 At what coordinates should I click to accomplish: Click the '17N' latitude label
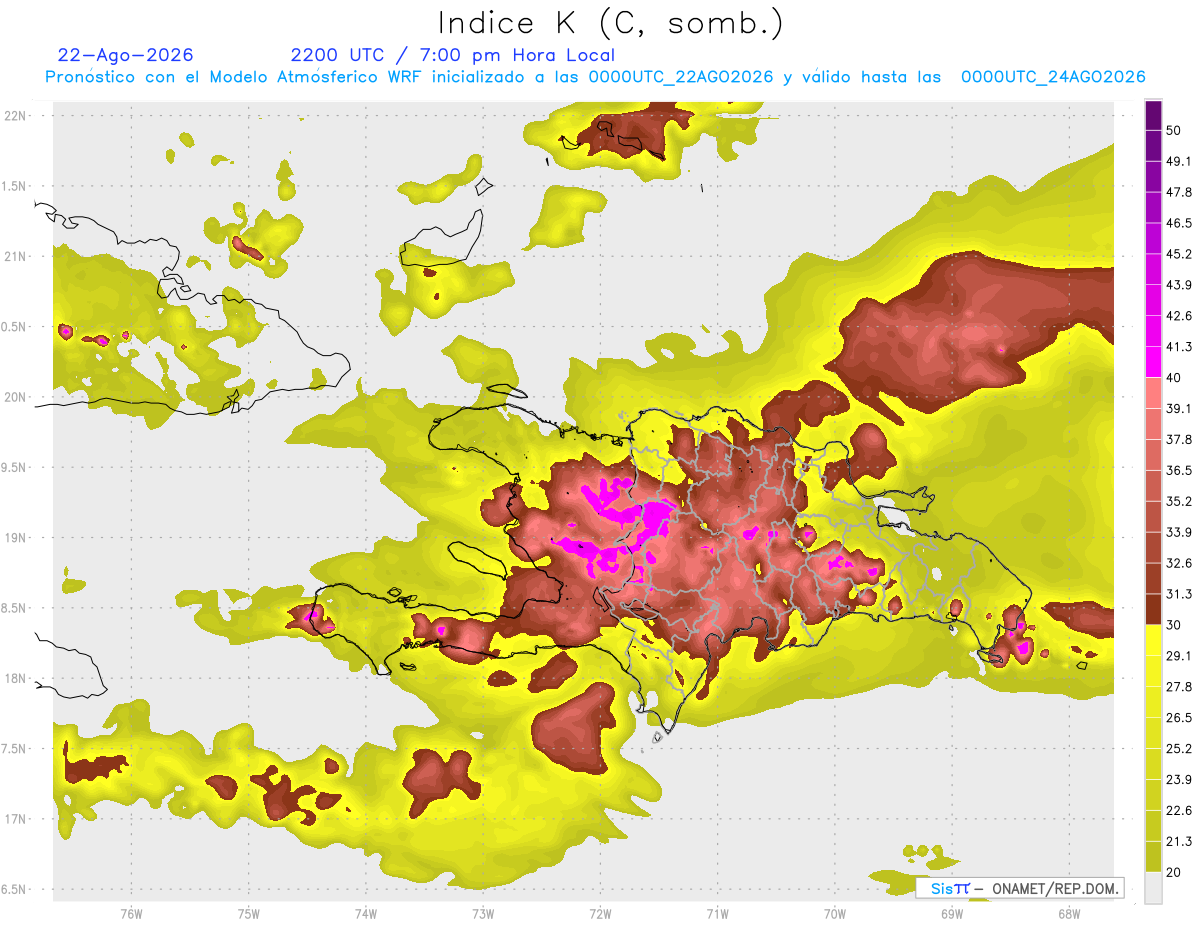15,819
